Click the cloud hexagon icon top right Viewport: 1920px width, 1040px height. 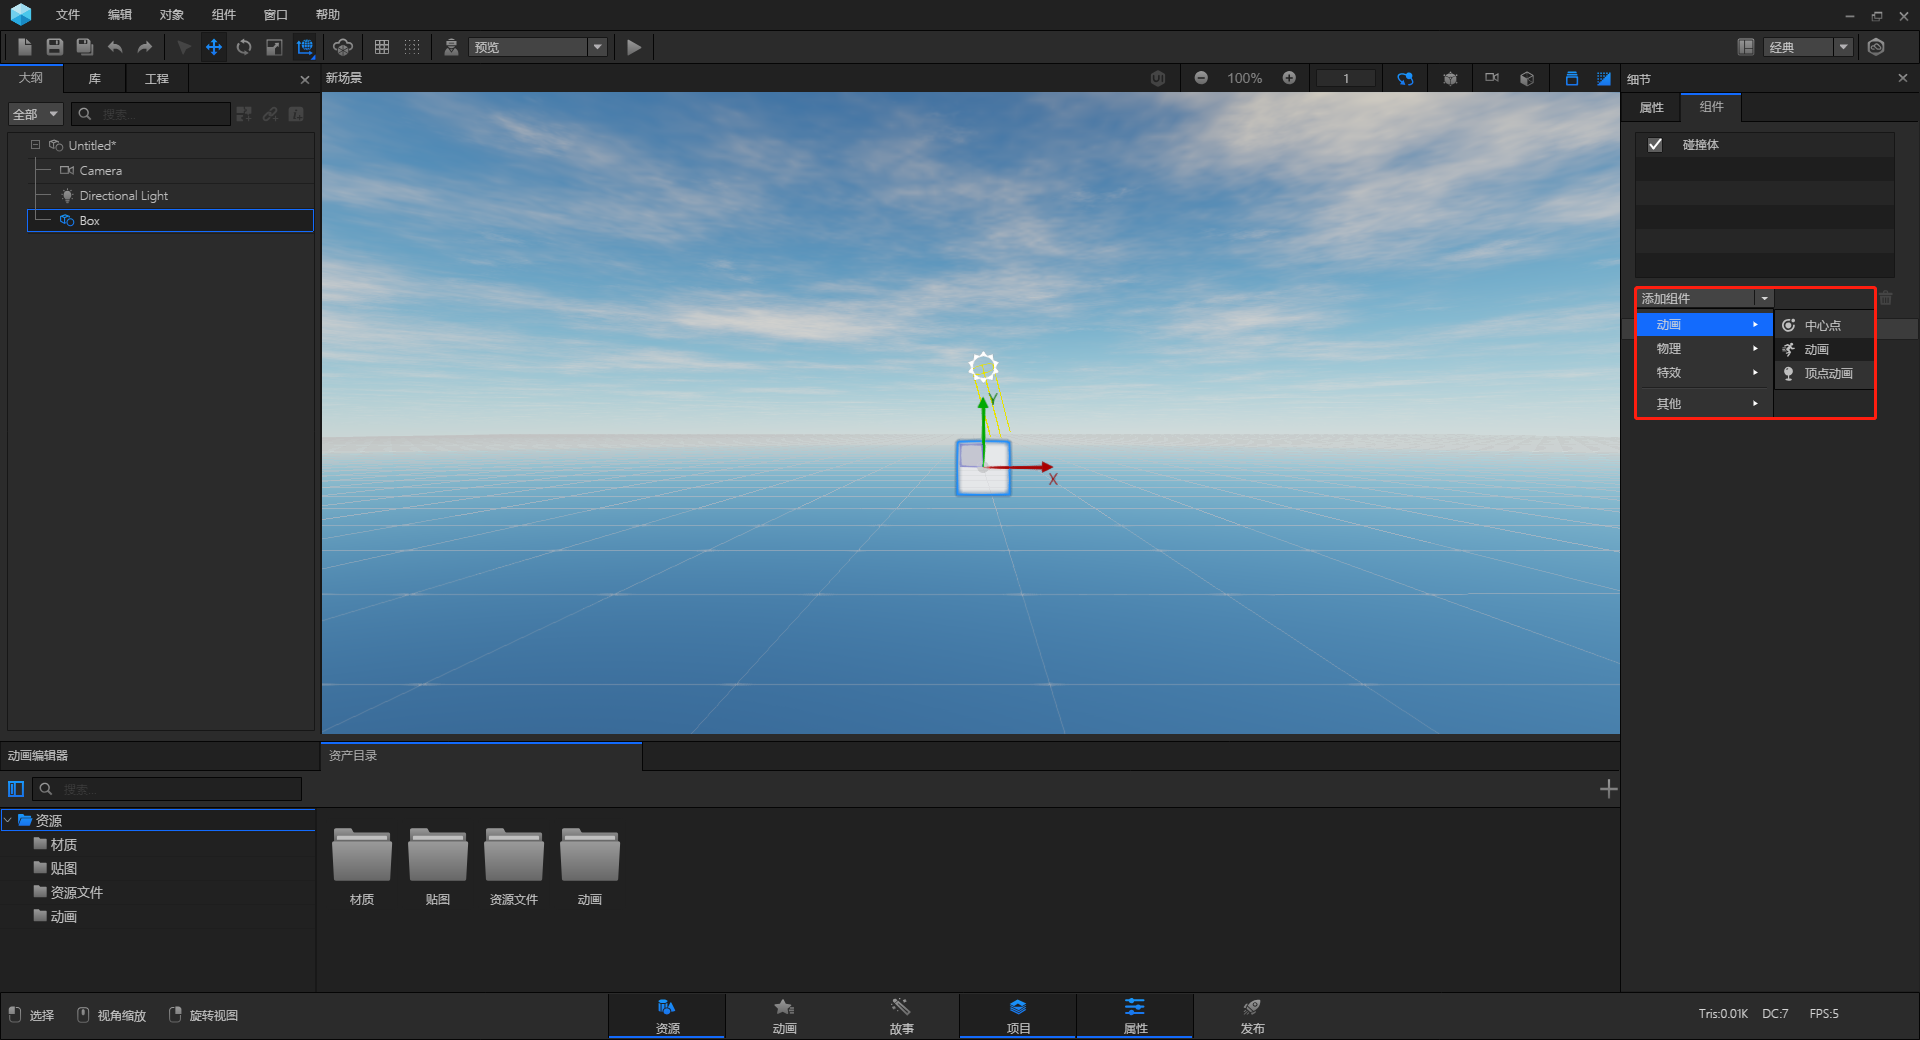(x=1876, y=47)
